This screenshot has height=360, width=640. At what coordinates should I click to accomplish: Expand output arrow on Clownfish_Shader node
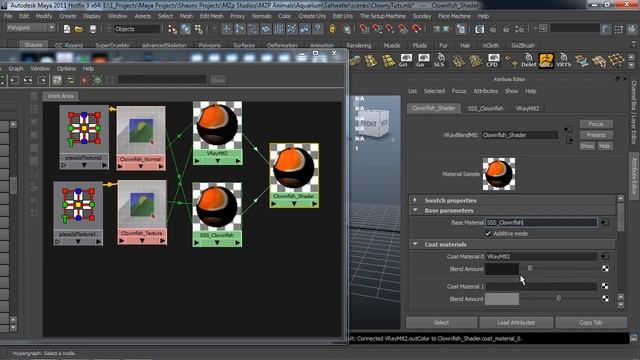315,203
